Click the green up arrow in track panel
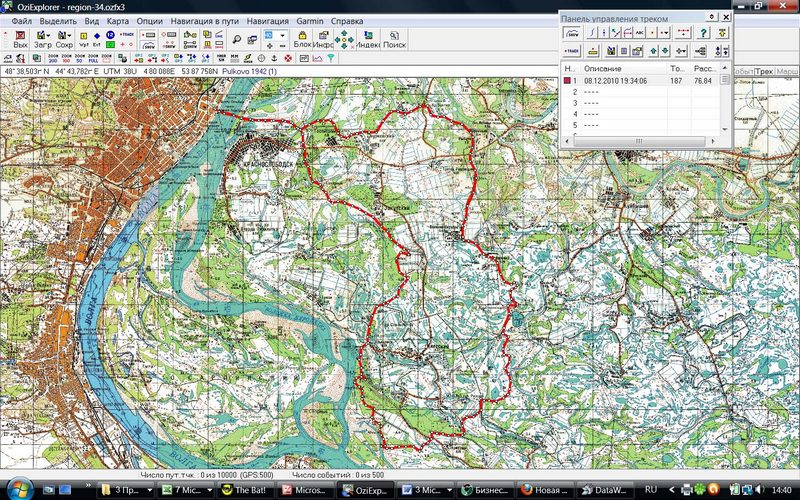Image resolution: width=800 pixels, height=500 pixels. click(x=654, y=51)
